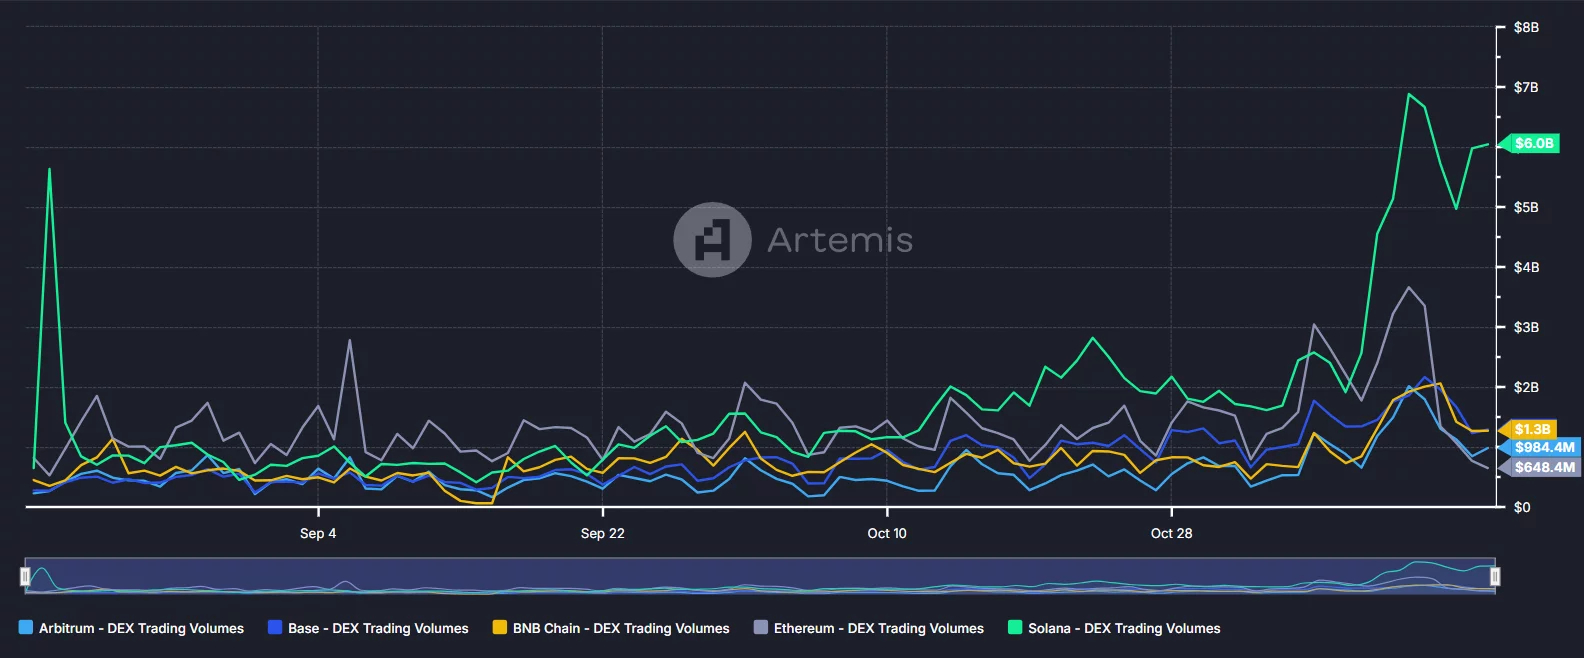Screen dimensions: 1584x658
Task: Show or hide Ethereum - DEX Trading Volumes label
Action: [x=878, y=628]
